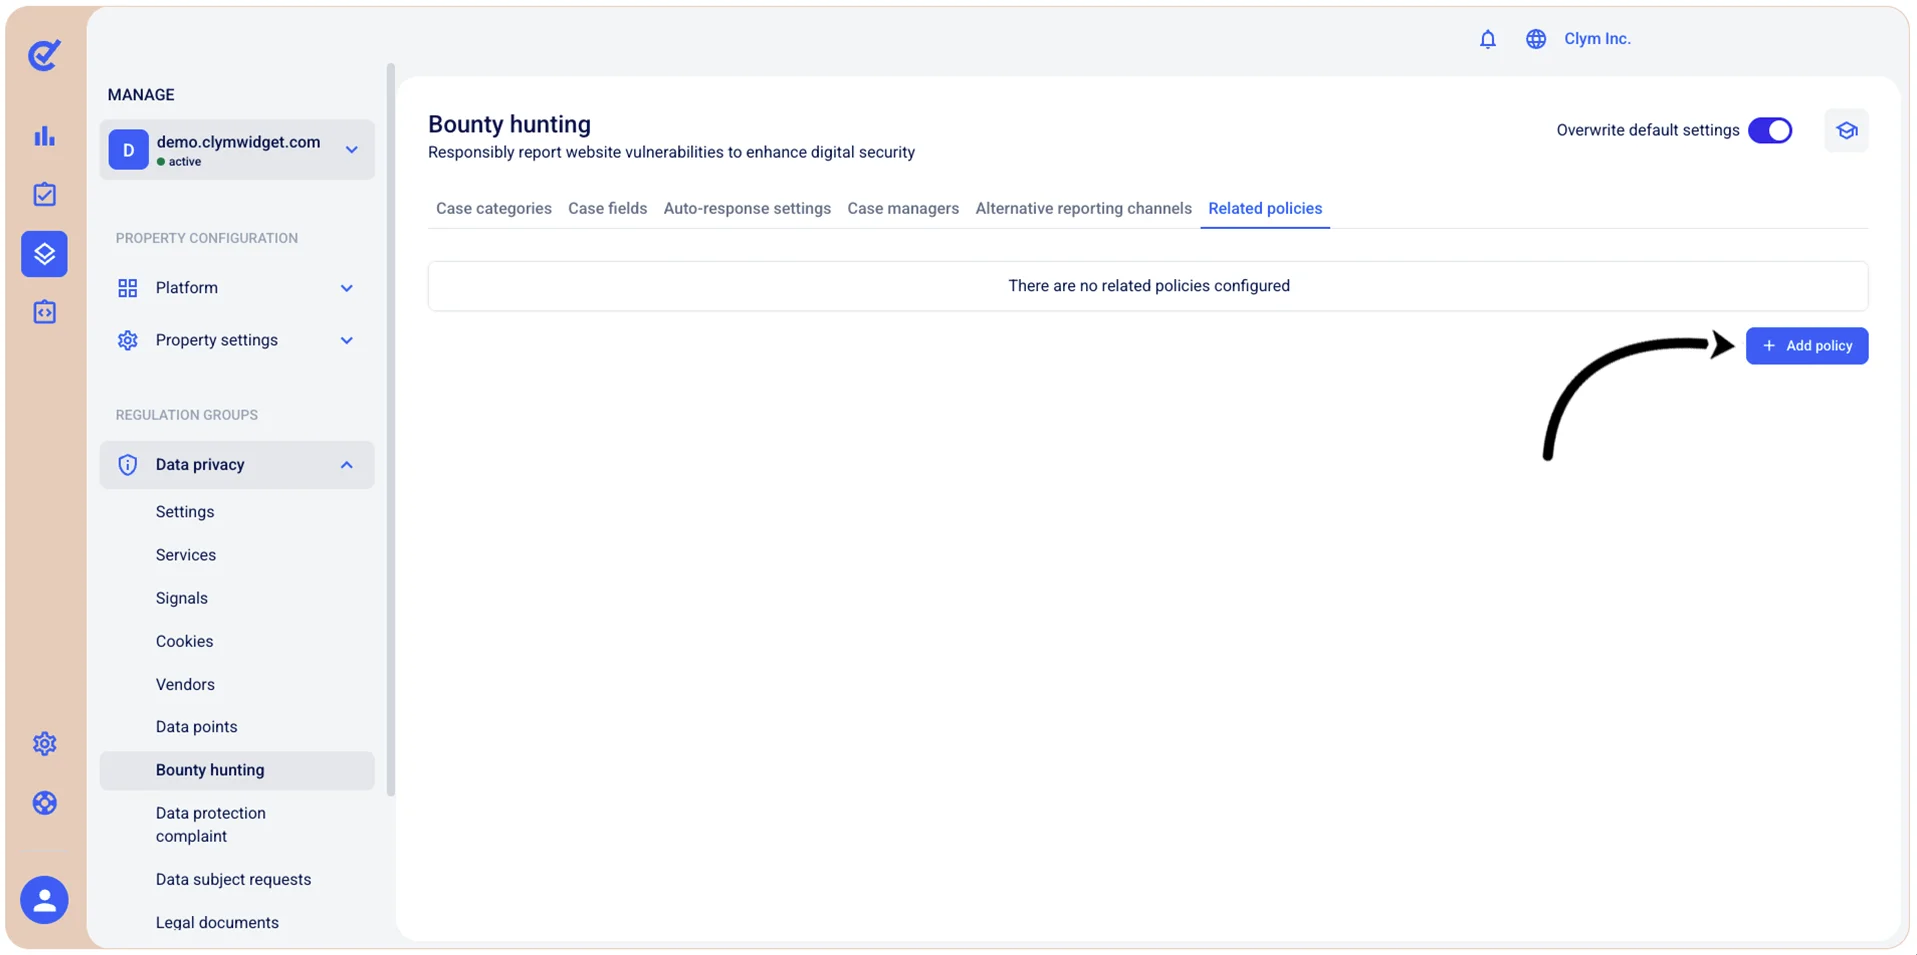The height and width of the screenshot is (955, 1917).
Task: Open the settings gear in left rail
Action: click(44, 744)
